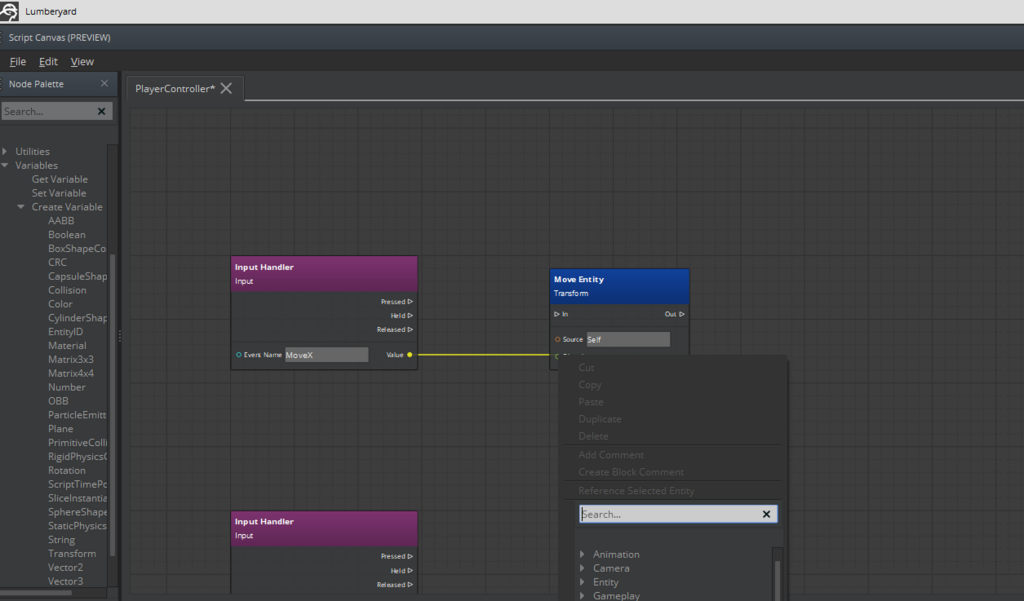Select Collision variable type
The image size is (1024, 601).
click(67, 290)
